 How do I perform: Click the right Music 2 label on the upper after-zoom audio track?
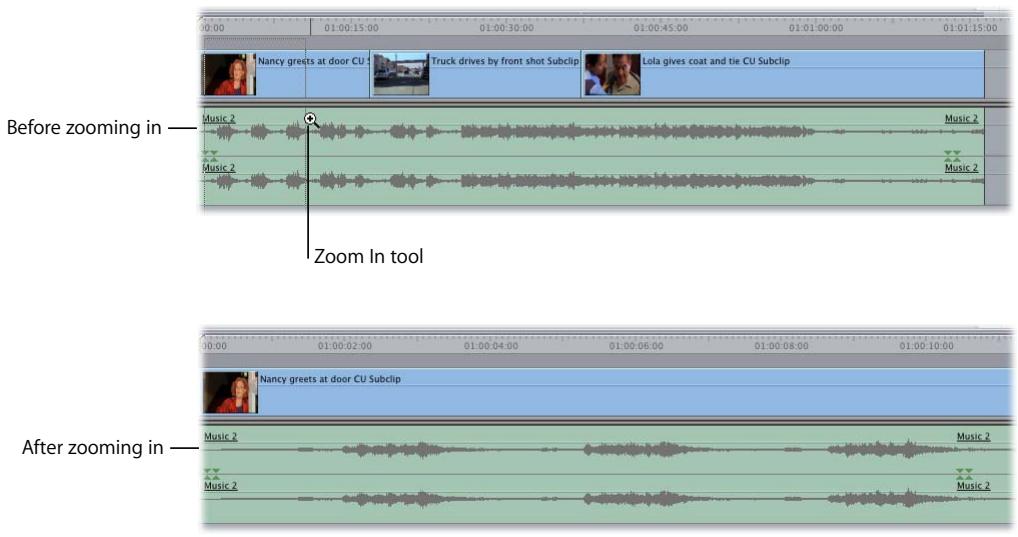[x=974, y=436]
